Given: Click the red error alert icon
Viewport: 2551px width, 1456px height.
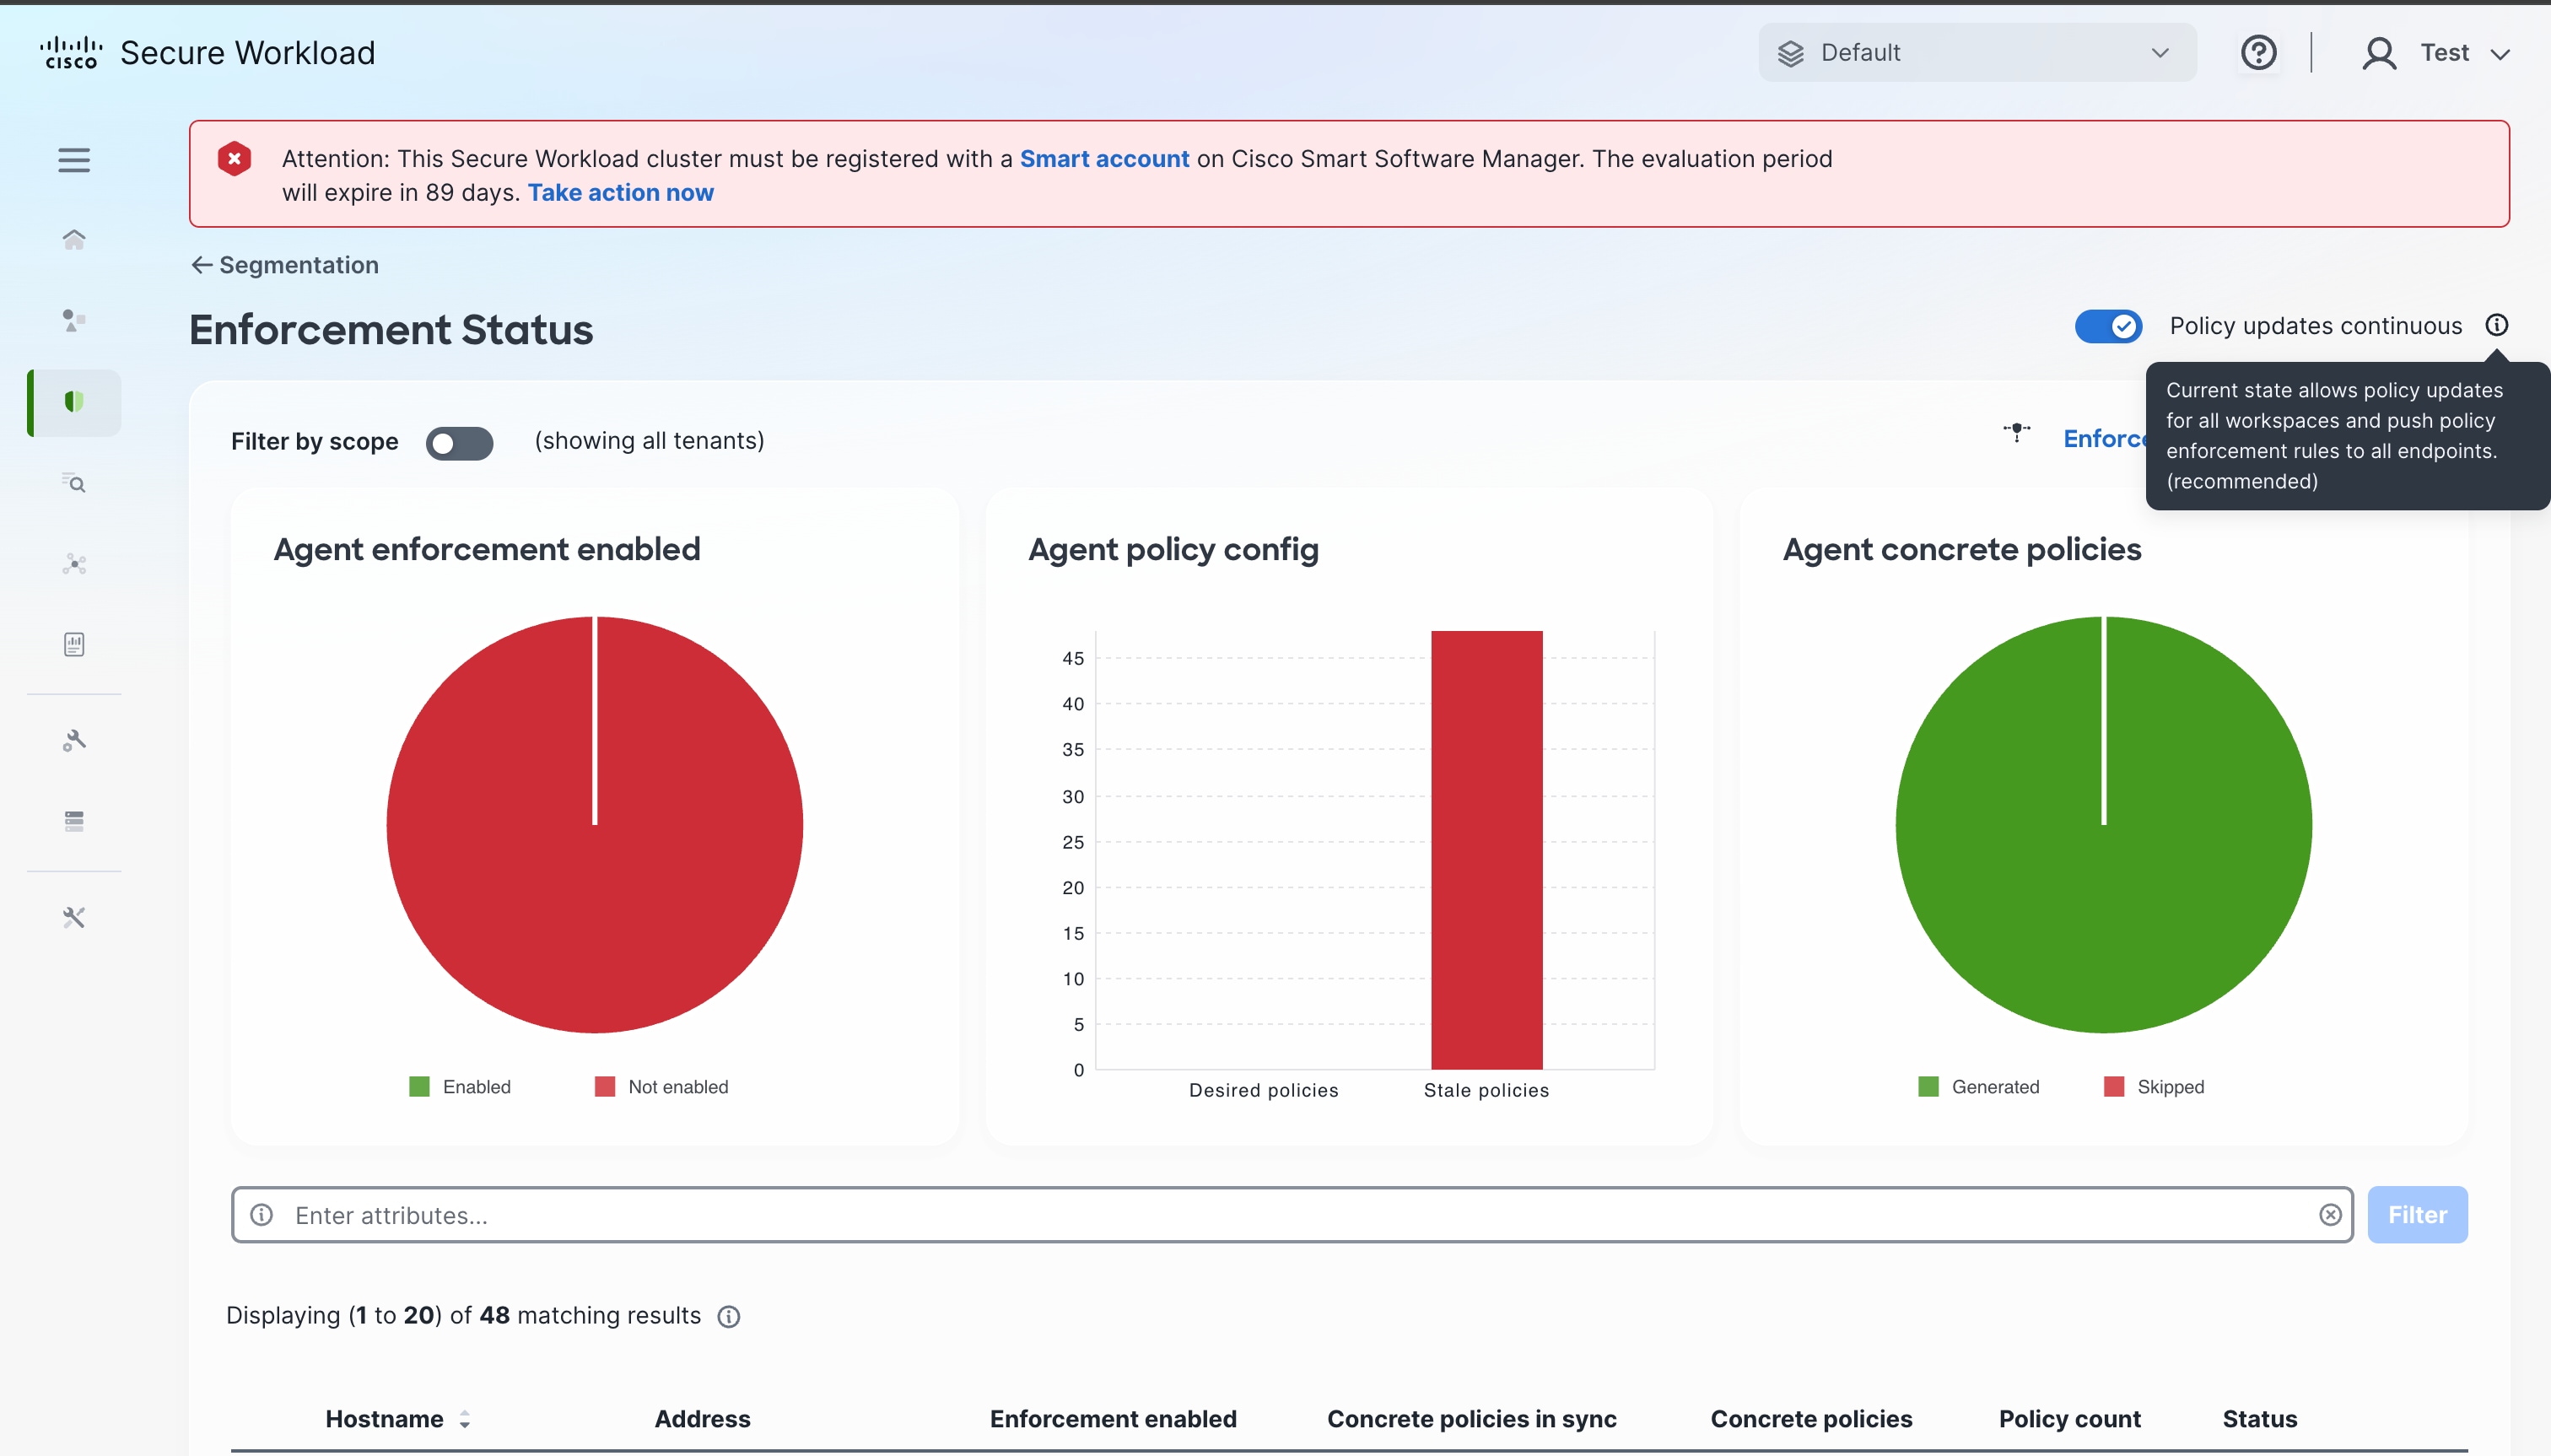Looking at the screenshot, I should pos(234,159).
